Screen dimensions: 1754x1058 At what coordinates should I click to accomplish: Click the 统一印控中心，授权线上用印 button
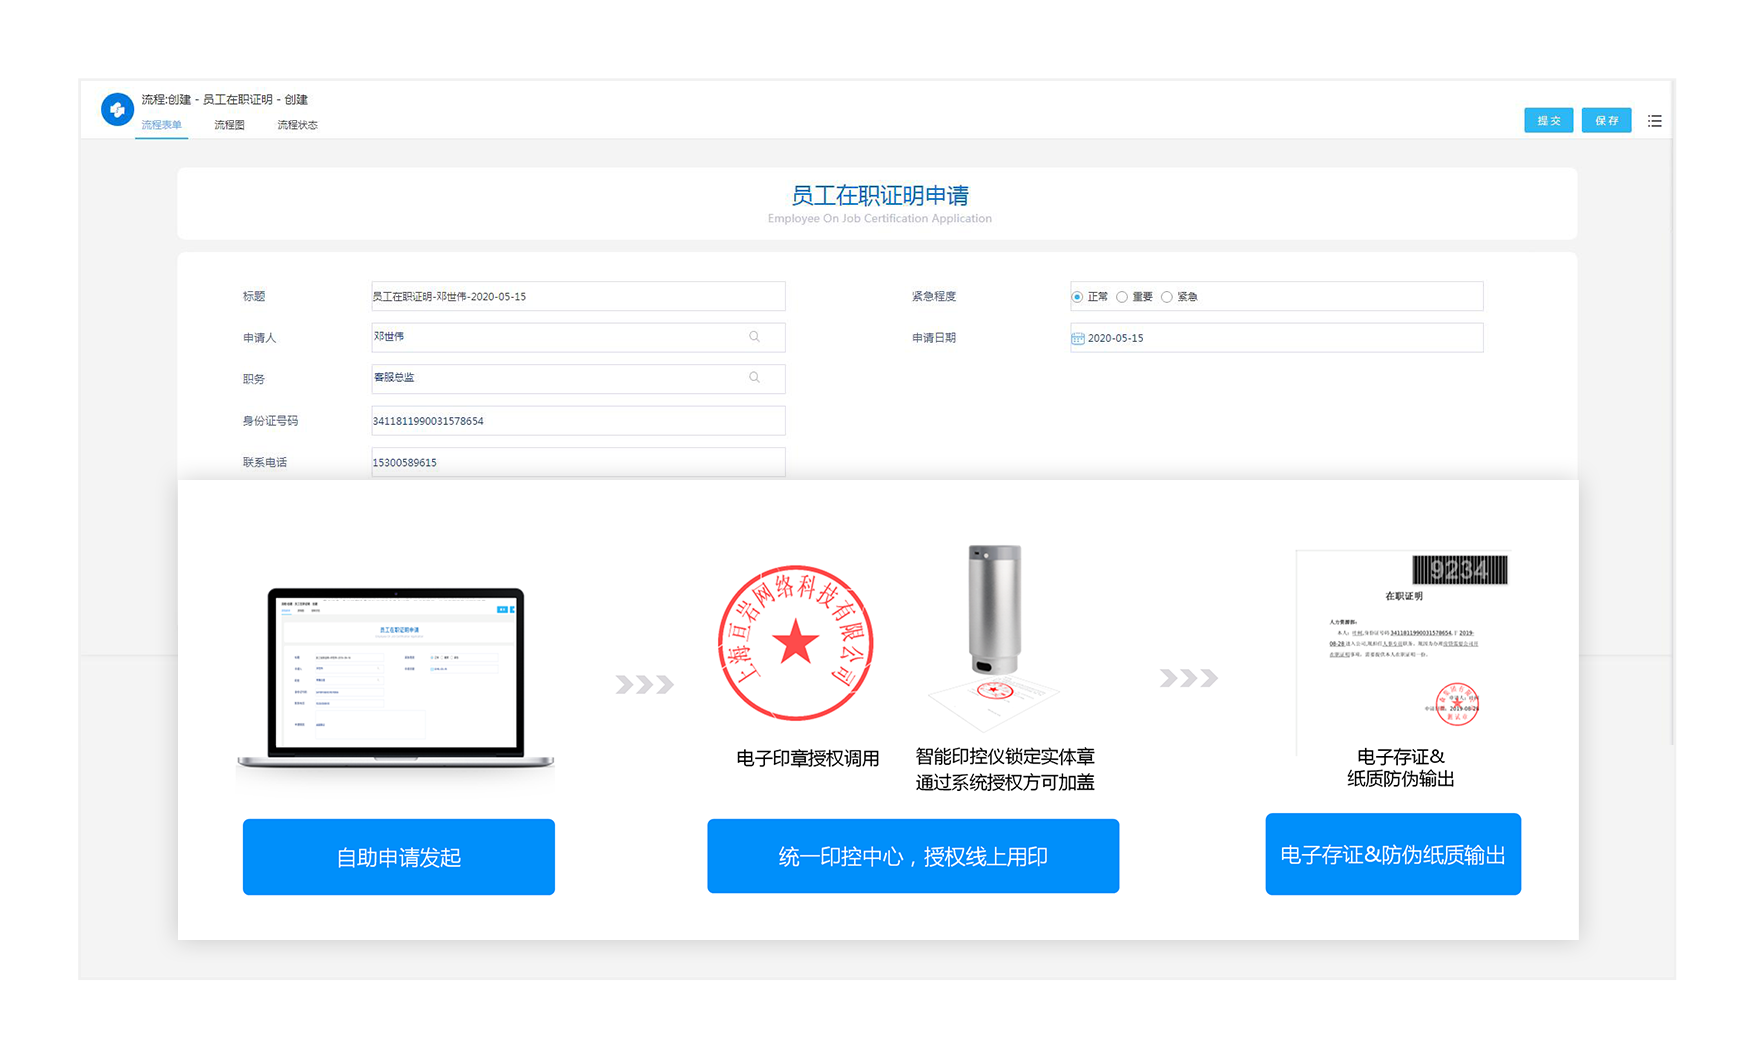(x=913, y=856)
